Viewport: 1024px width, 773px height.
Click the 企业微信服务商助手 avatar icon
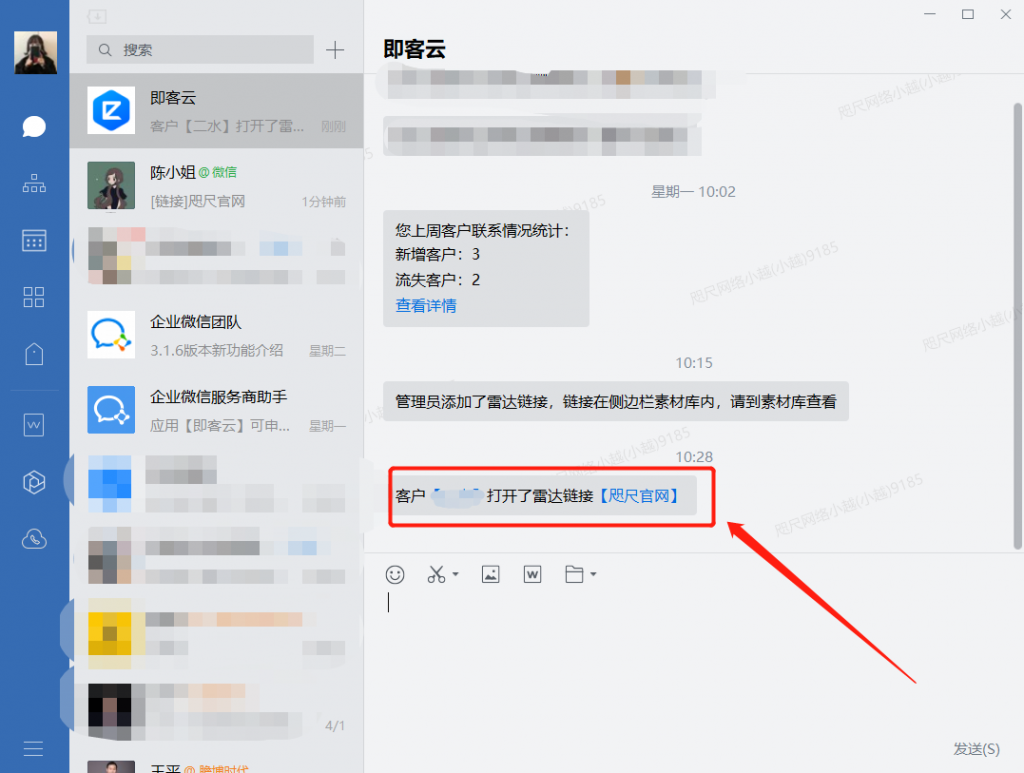[111, 410]
